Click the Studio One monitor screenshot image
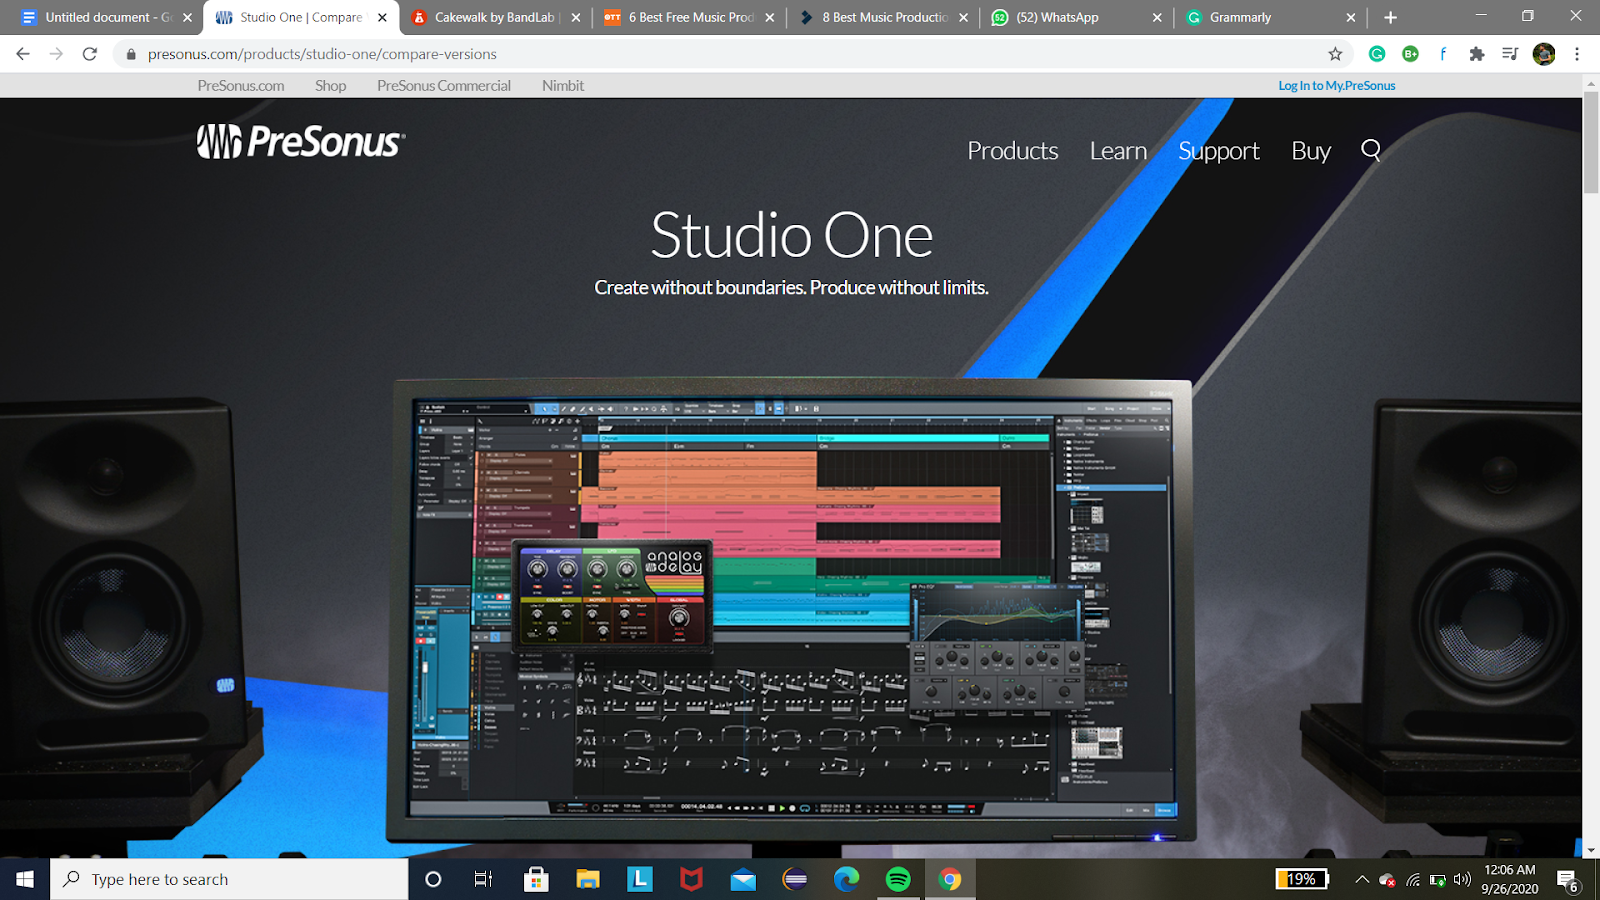 [x=790, y=611]
